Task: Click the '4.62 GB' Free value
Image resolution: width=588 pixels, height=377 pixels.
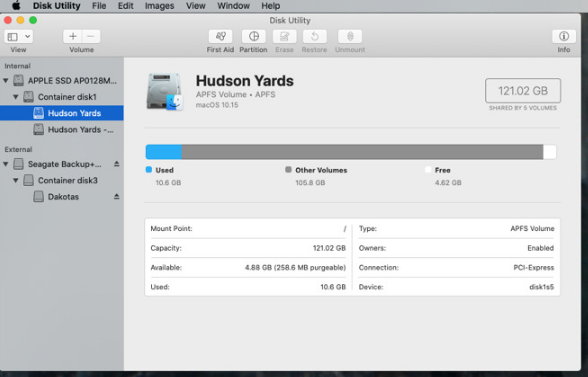Action: click(448, 183)
